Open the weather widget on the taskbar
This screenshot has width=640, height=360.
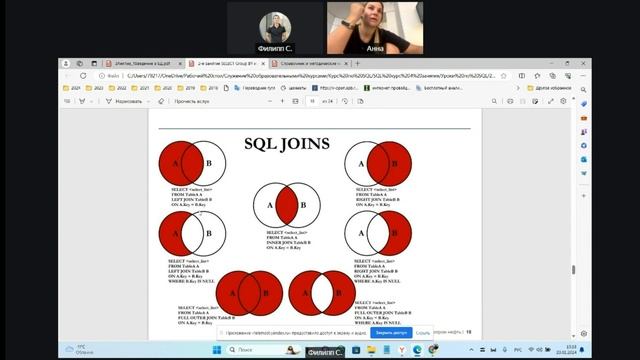pos(79,350)
